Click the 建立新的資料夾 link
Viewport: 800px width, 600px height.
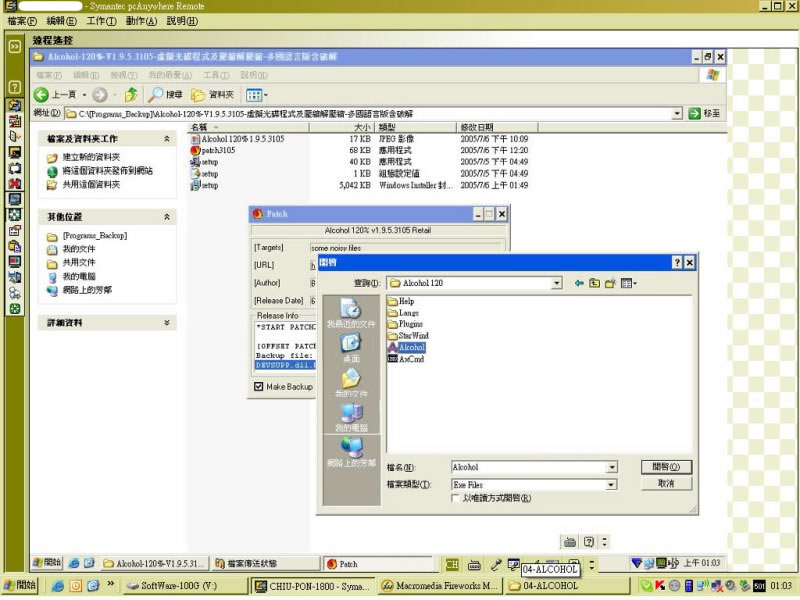[91, 157]
